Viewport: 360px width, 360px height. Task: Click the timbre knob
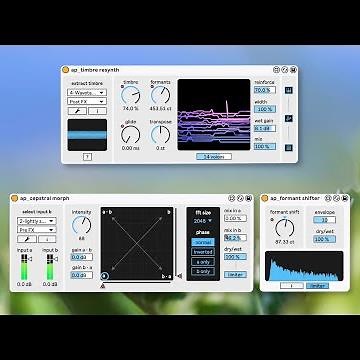pos(130,95)
